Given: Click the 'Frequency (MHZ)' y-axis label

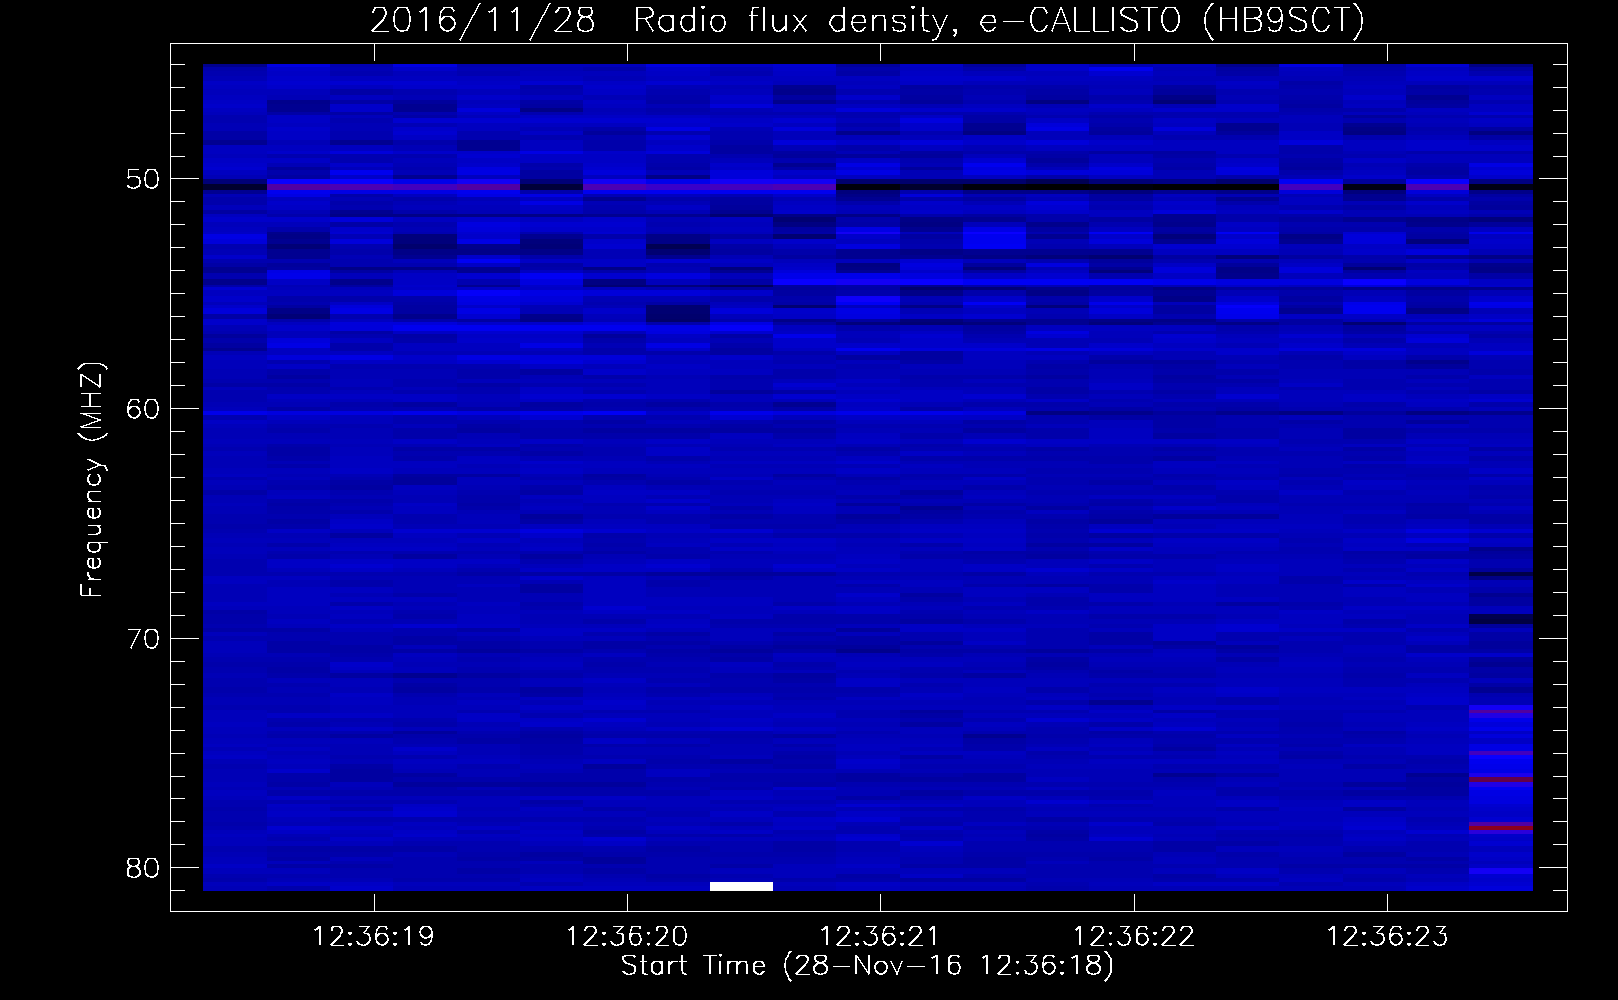Looking at the screenshot, I should click(92, 480).
